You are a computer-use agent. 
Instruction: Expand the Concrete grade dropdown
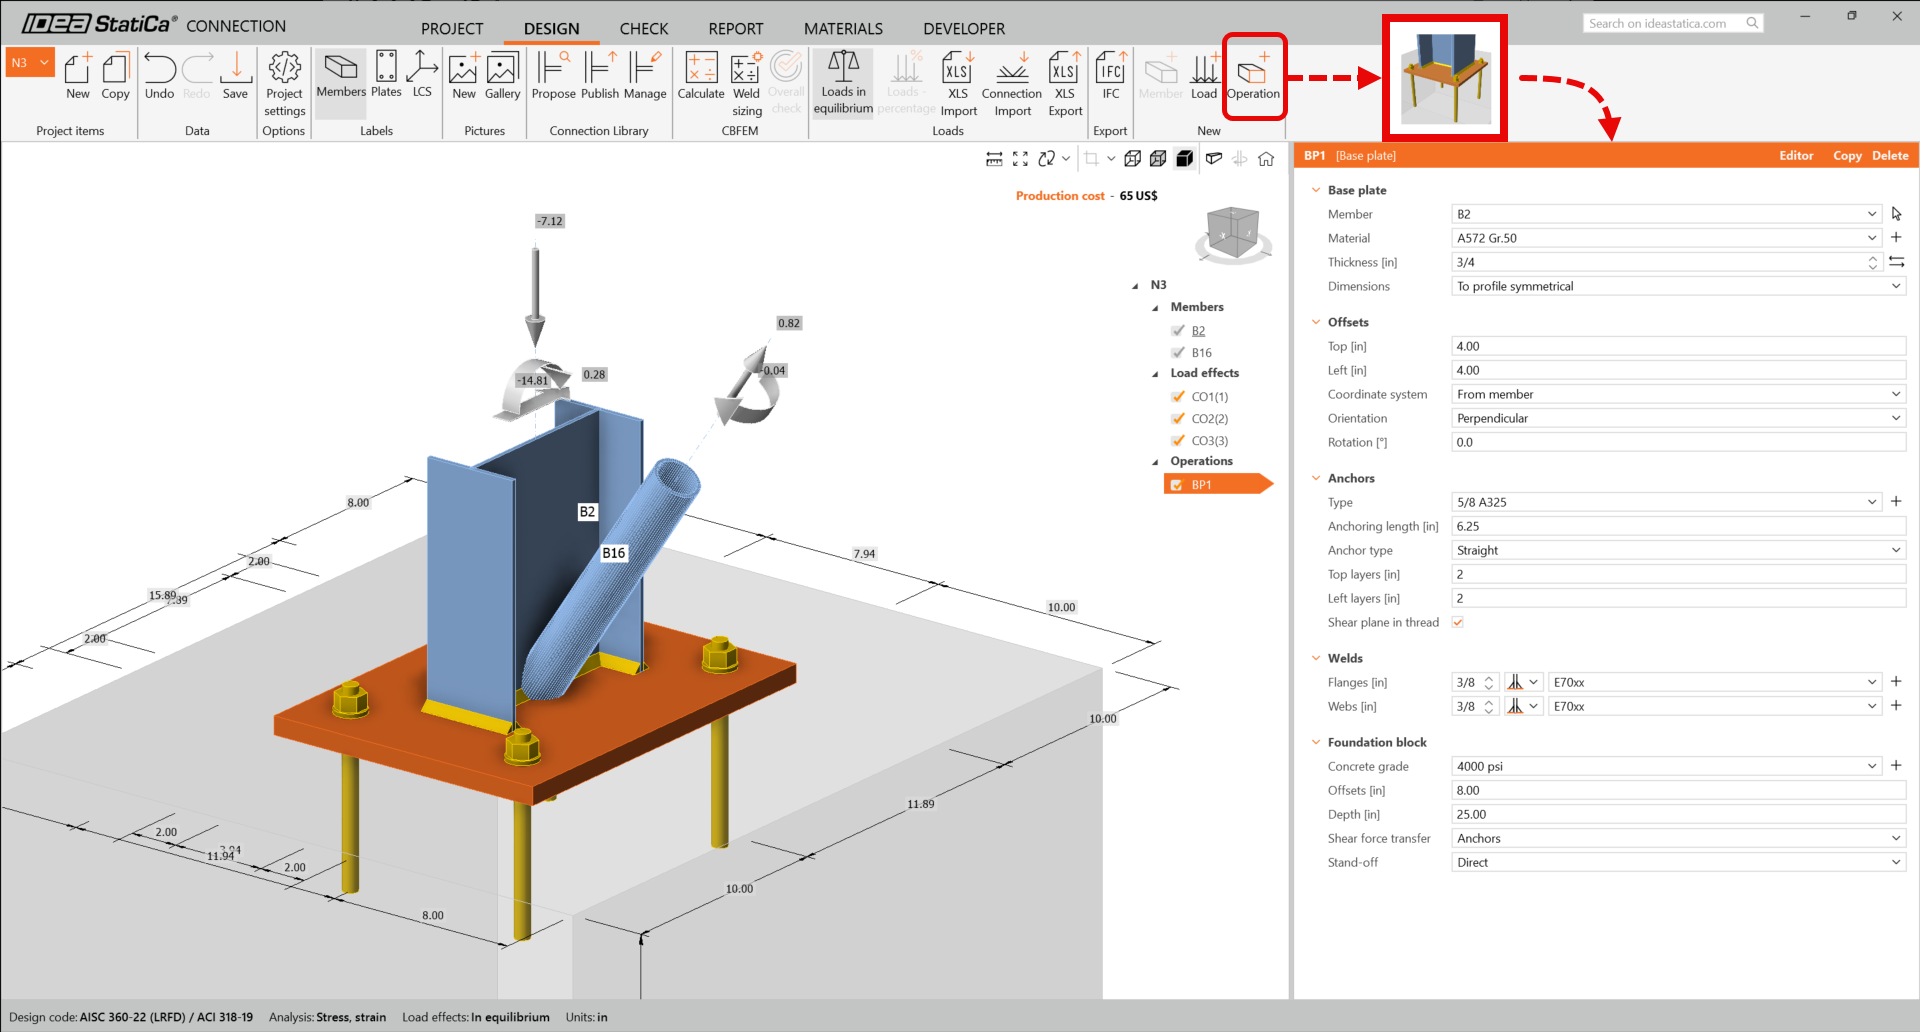coord(1871,766)
